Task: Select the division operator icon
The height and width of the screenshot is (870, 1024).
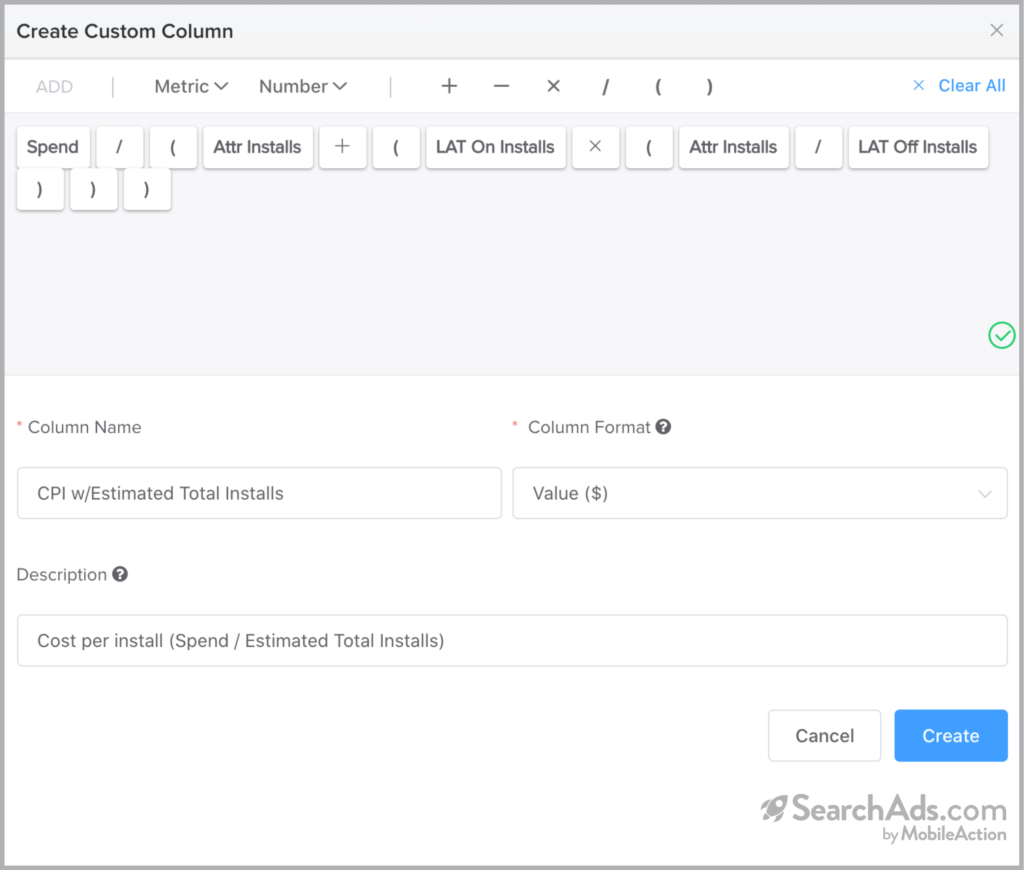Action: click(x=606, y=86)
